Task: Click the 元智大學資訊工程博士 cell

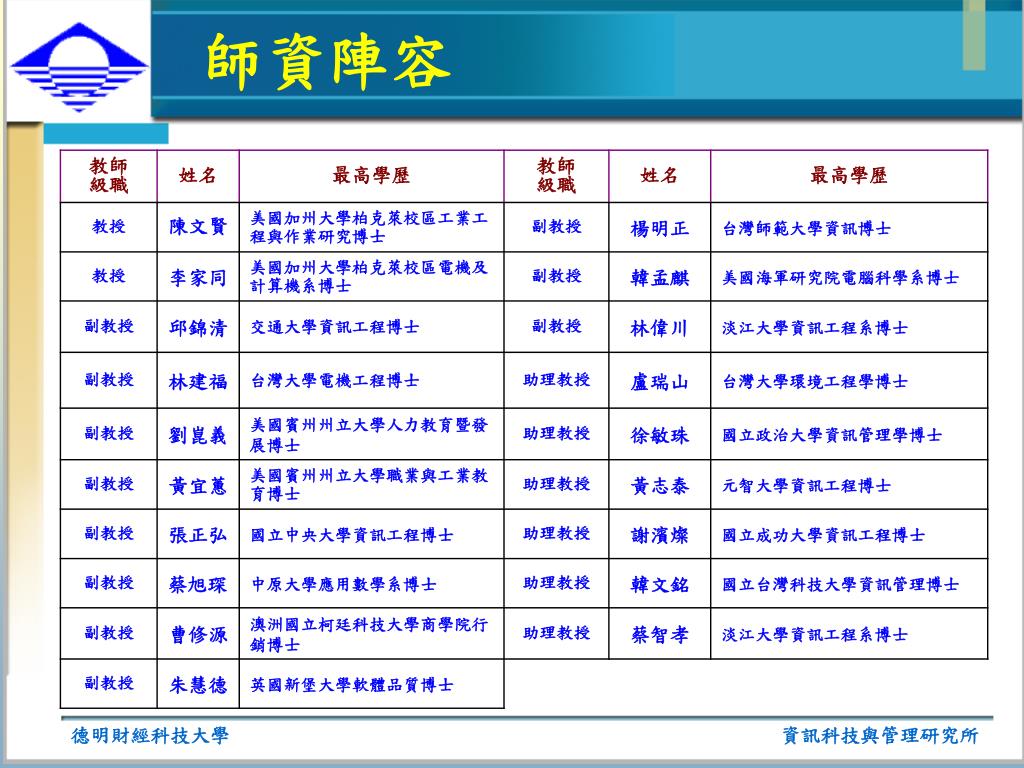Action: (x=849, y=485)
